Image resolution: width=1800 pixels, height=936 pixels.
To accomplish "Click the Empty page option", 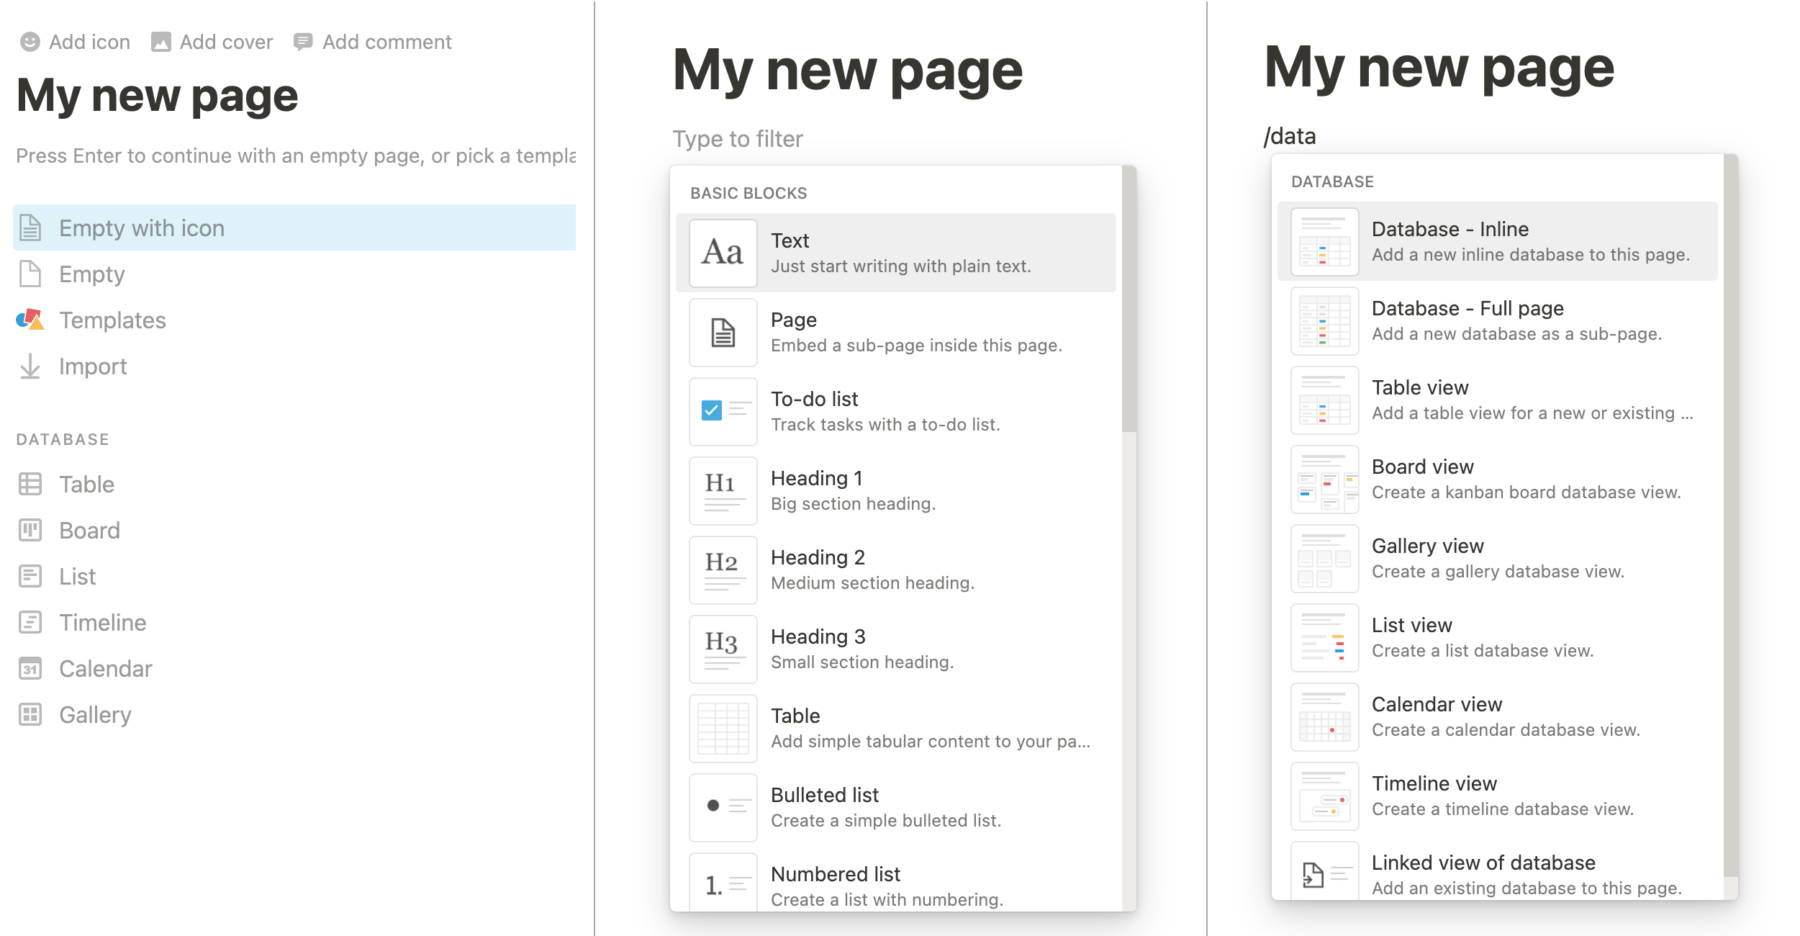I will click(91, 274).
